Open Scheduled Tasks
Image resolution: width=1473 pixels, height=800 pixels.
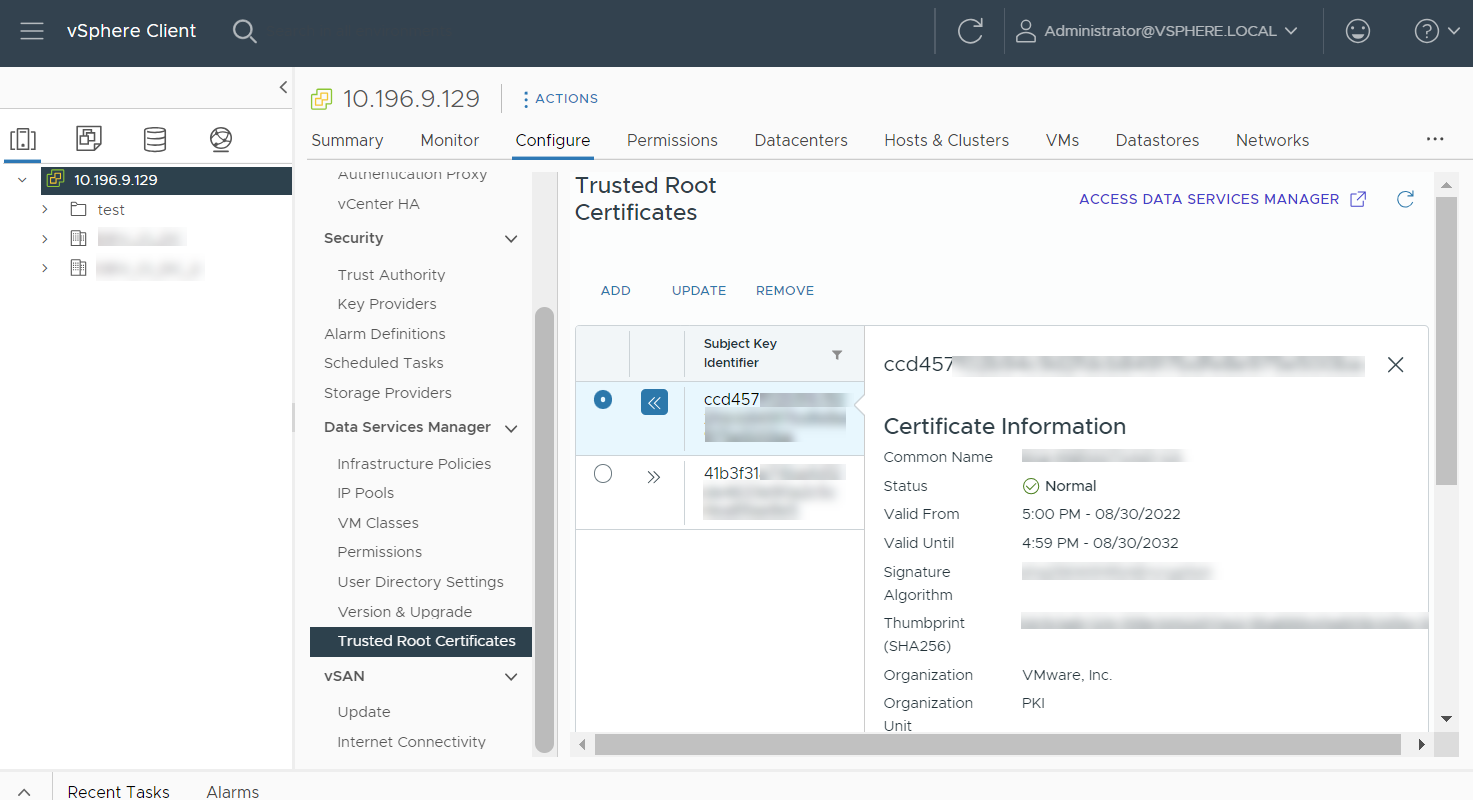384,363
